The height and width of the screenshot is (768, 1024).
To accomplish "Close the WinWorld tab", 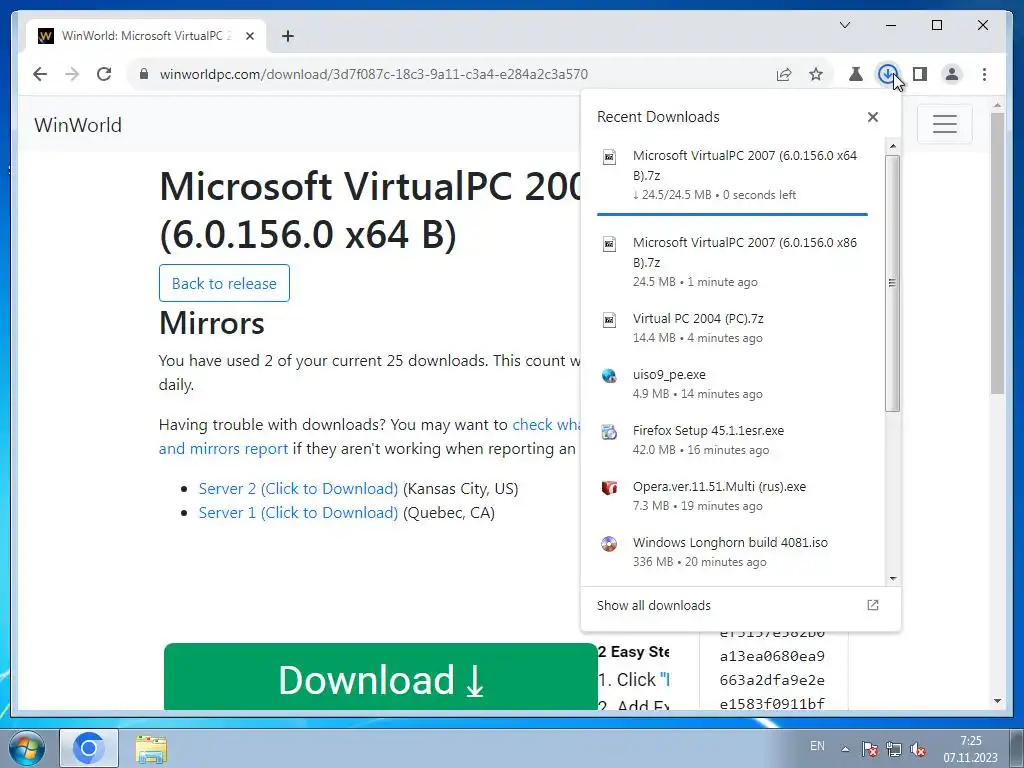I will pos(249,36).
